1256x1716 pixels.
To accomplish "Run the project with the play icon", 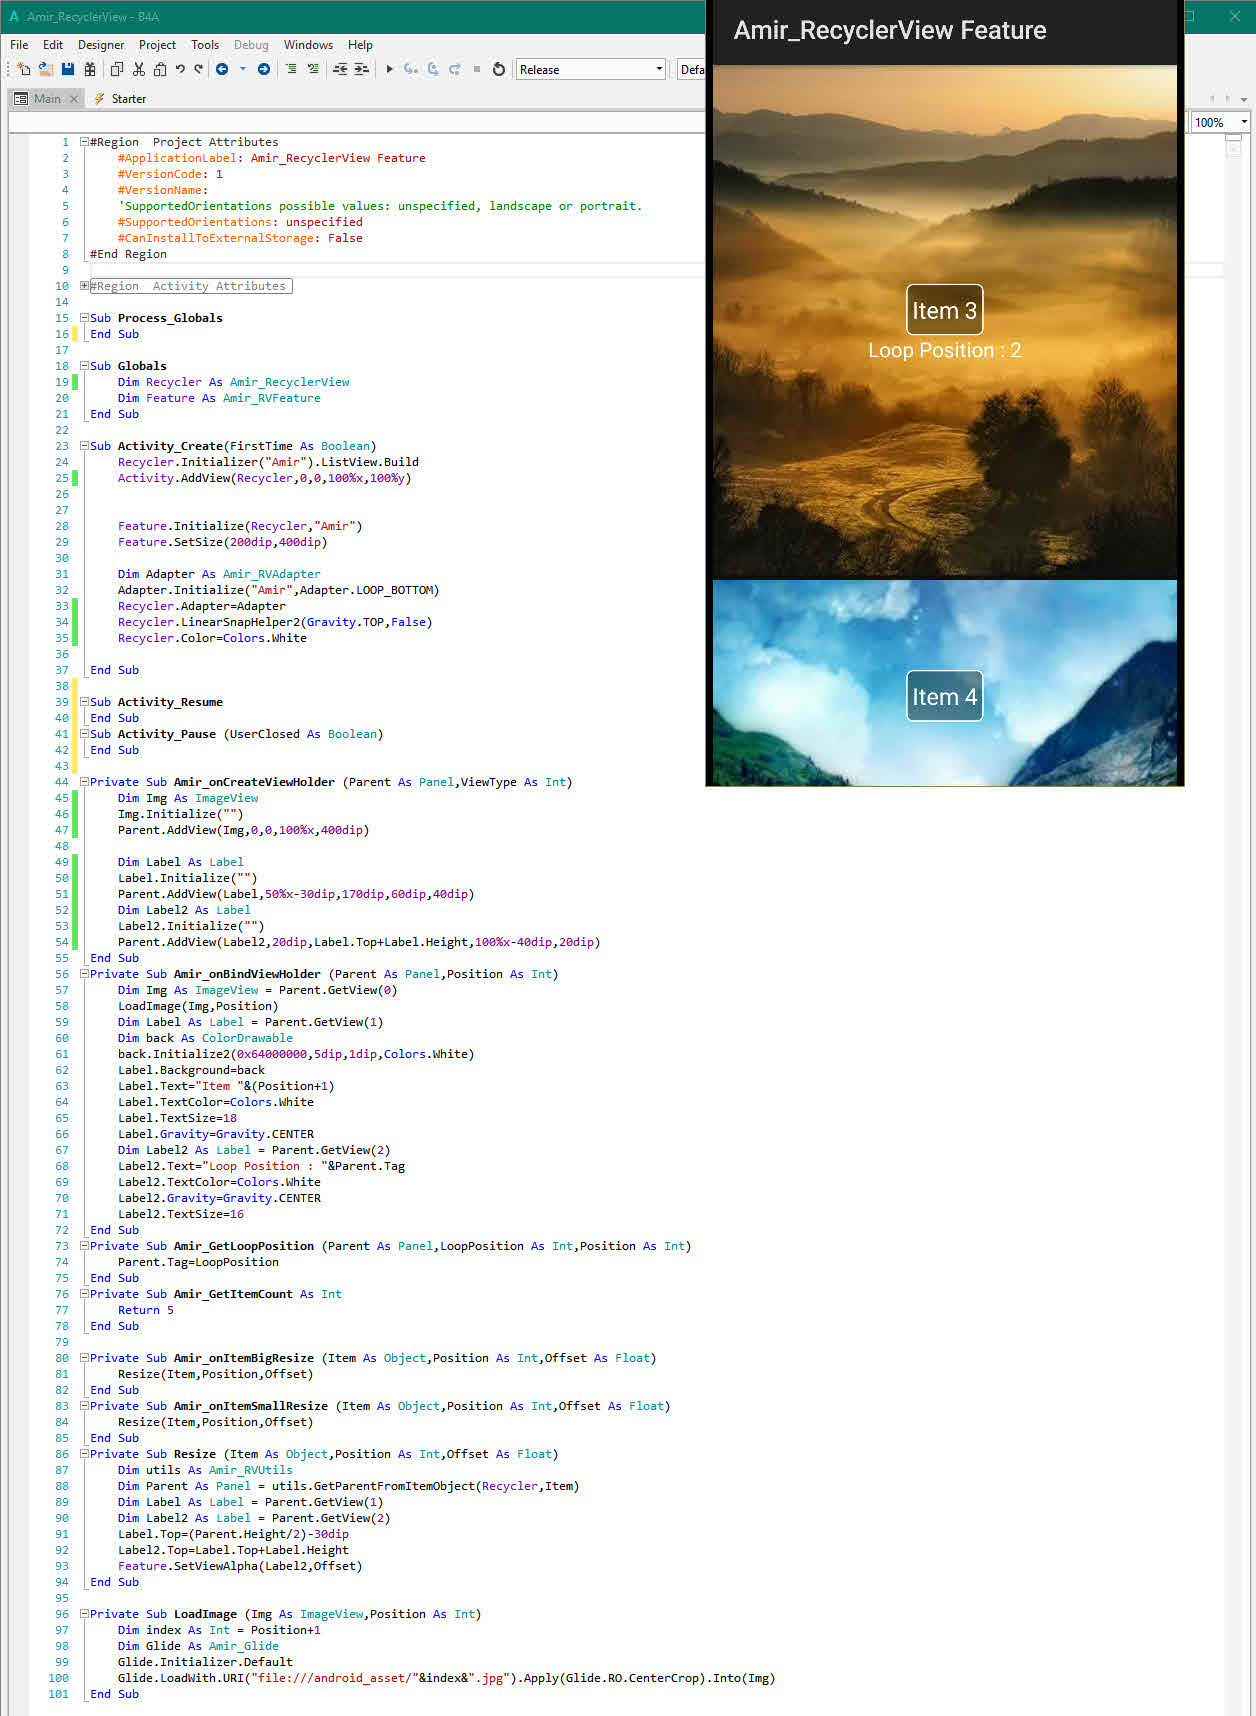I will point(390,69).
